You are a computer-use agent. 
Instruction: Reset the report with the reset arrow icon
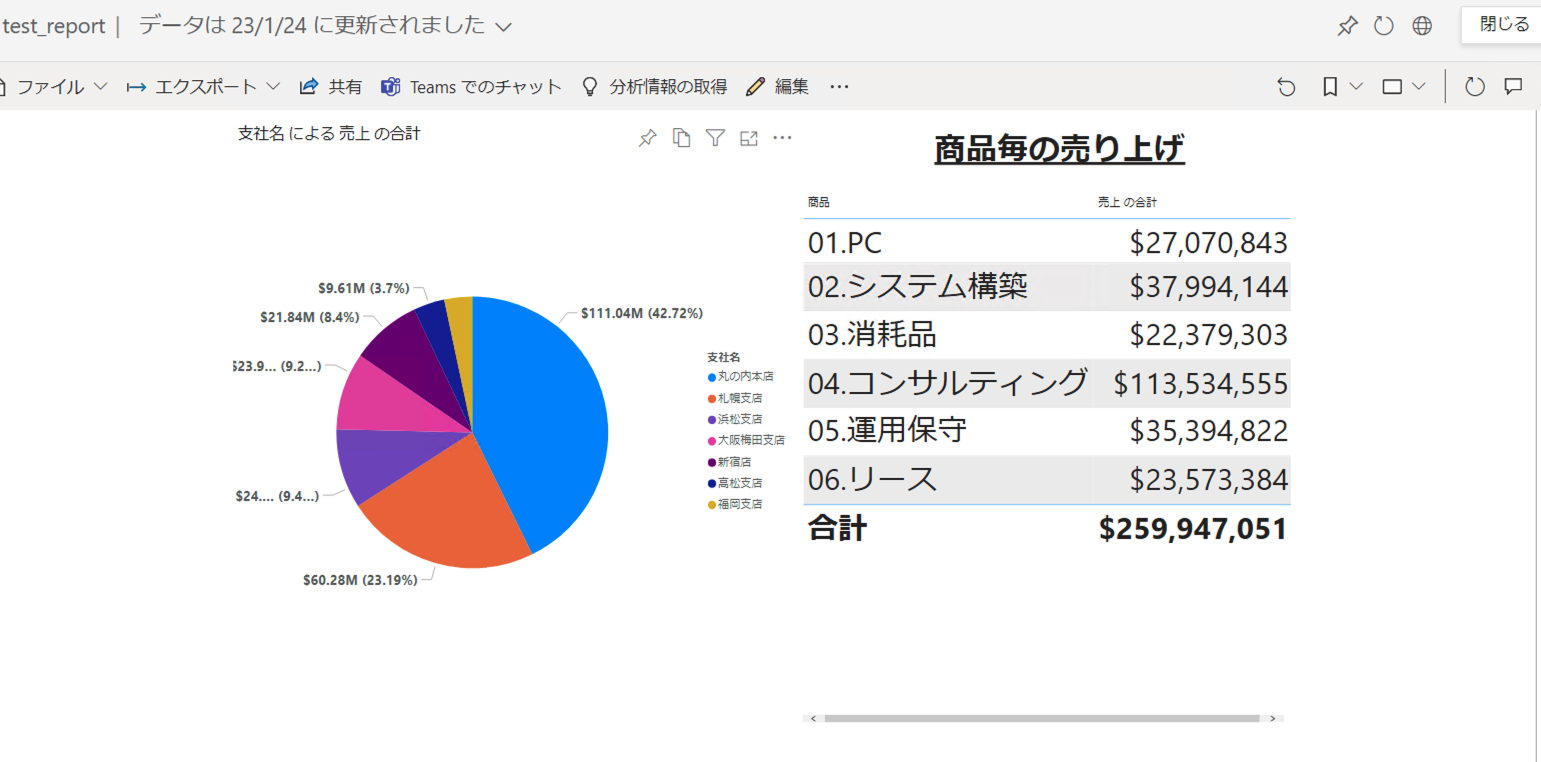[1286, 87]
